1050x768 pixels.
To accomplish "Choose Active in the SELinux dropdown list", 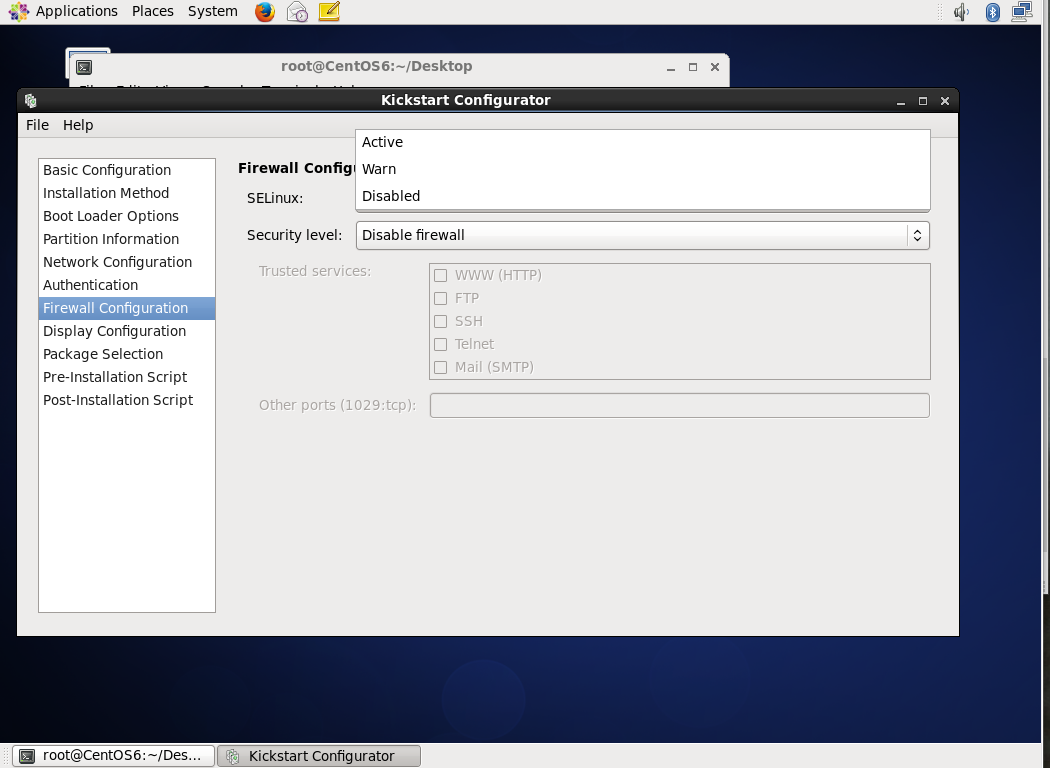I will 643,142.
